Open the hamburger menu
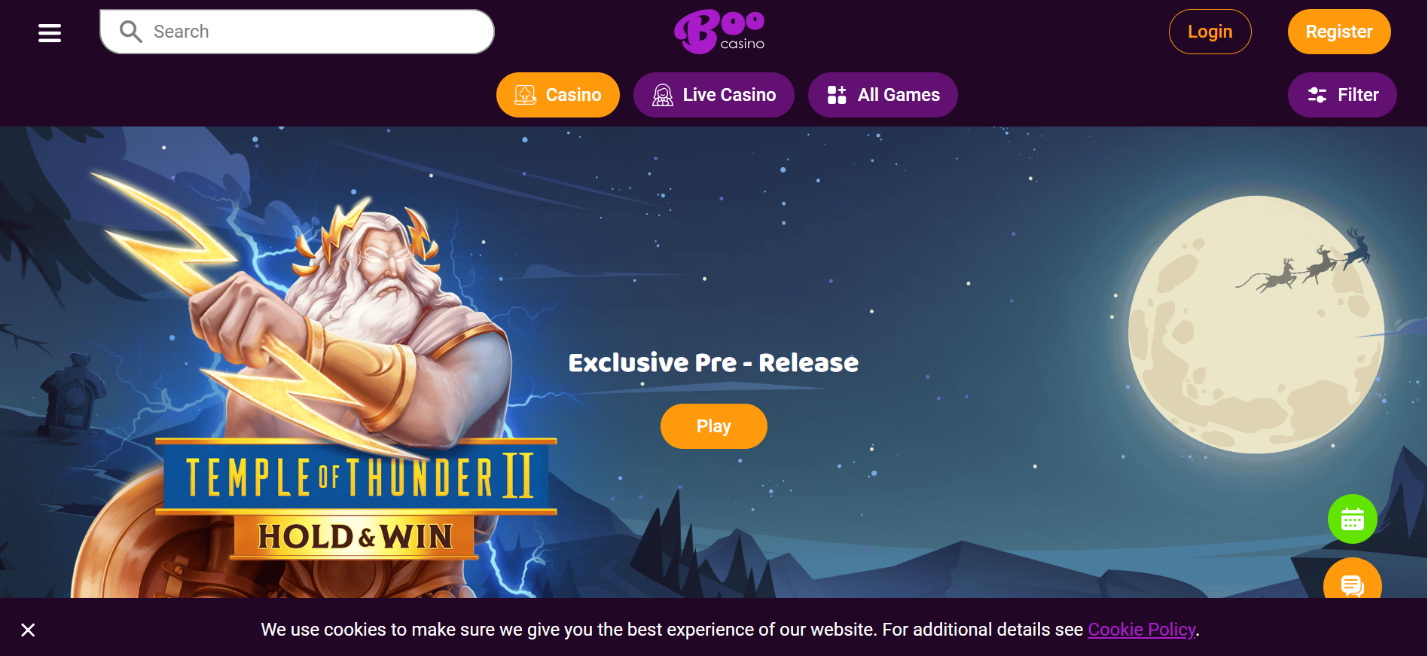Screen dimensions: 1428x656 click(50, 33)
